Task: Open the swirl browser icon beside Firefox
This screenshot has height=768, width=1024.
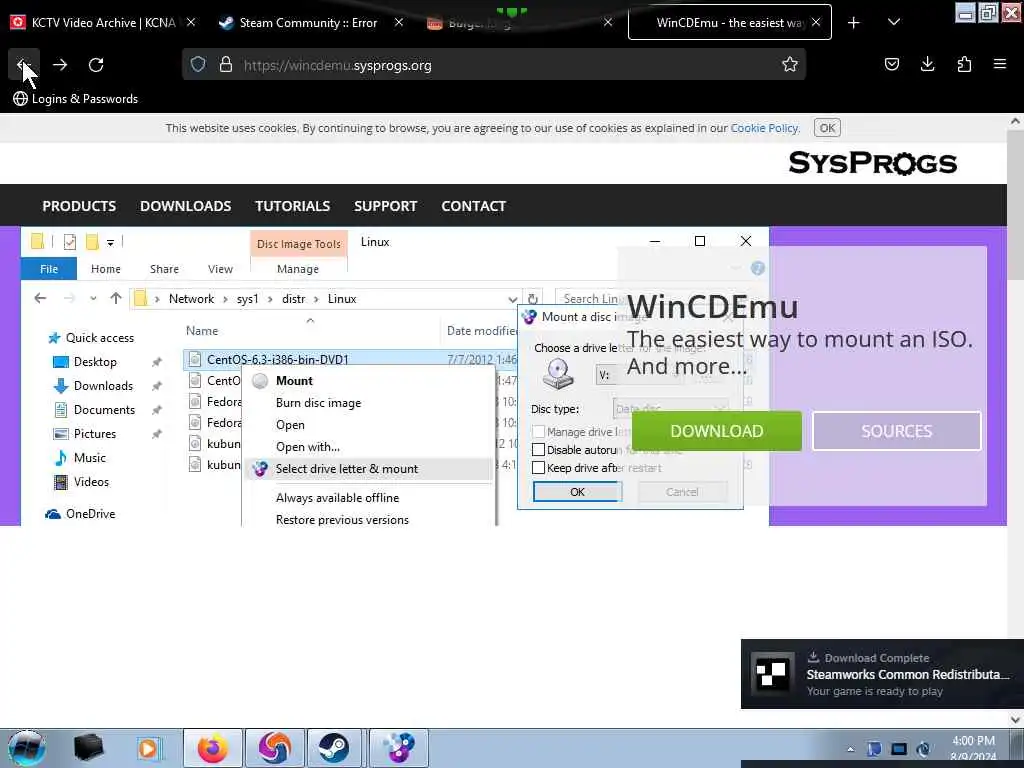Action: pyautogui.click(x=274, y=748)
